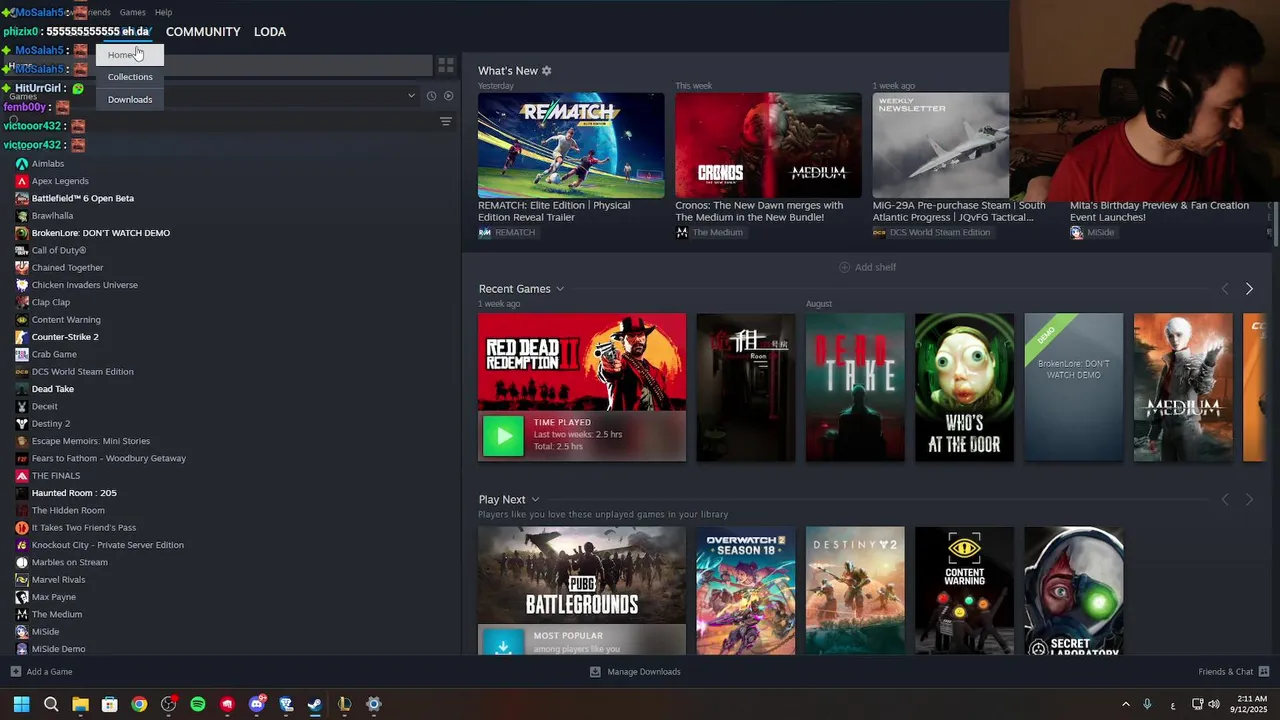Select Max Payne in the library list
This screenshot has width=1280, height=720.
coord(54,597)
